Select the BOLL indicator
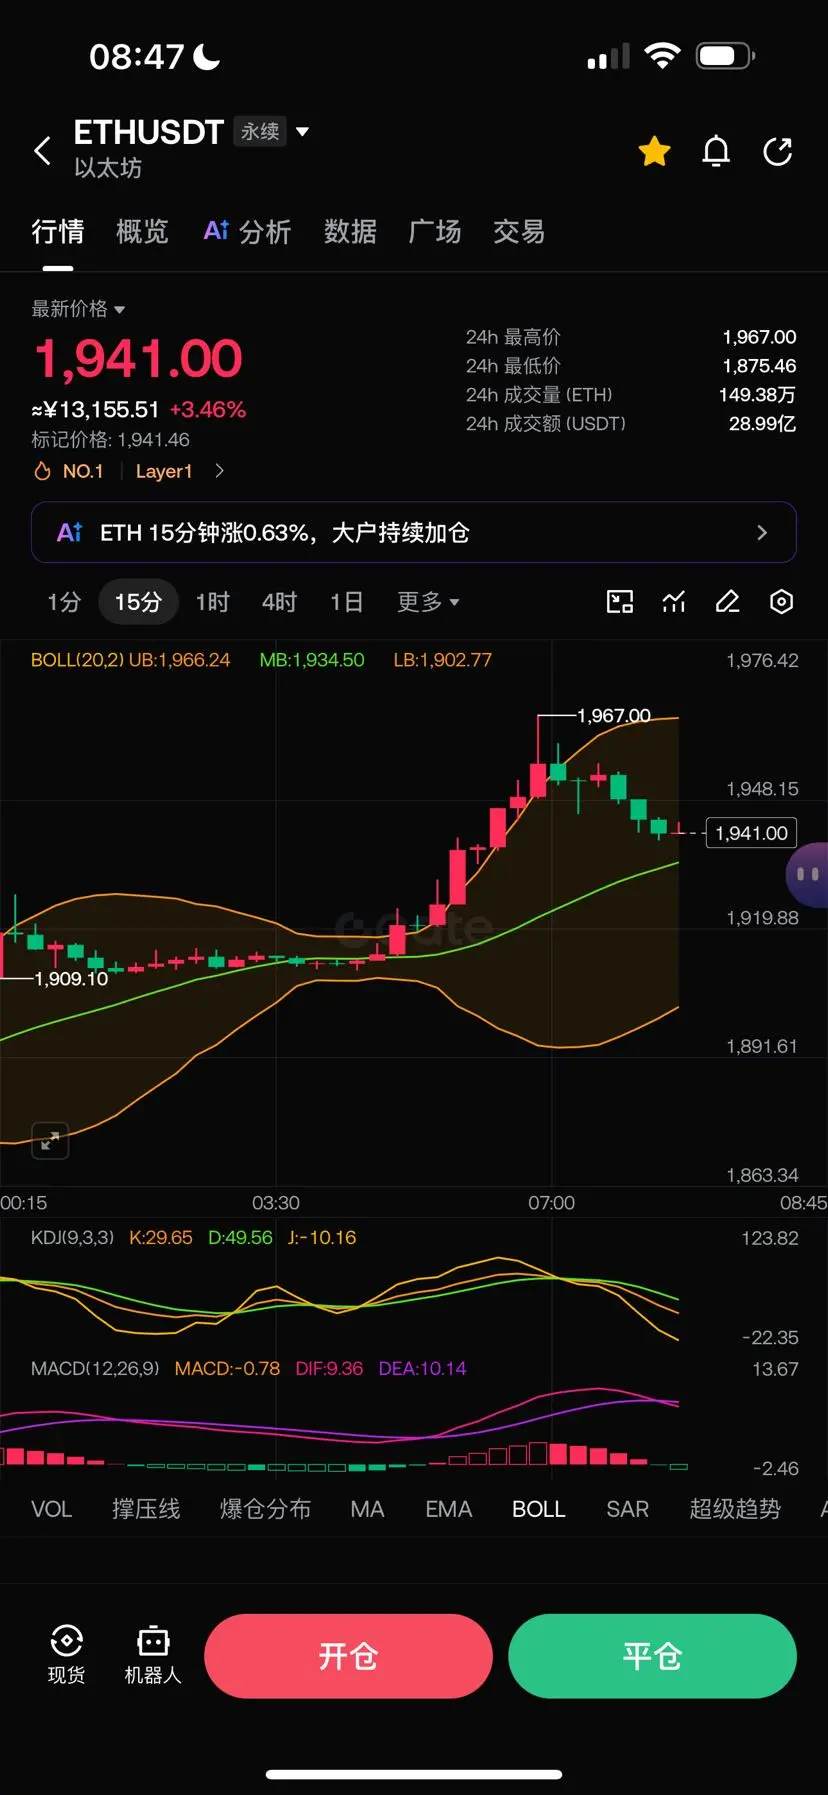The width and height of the screenshot is (828, 1795). pos(539,1509)
